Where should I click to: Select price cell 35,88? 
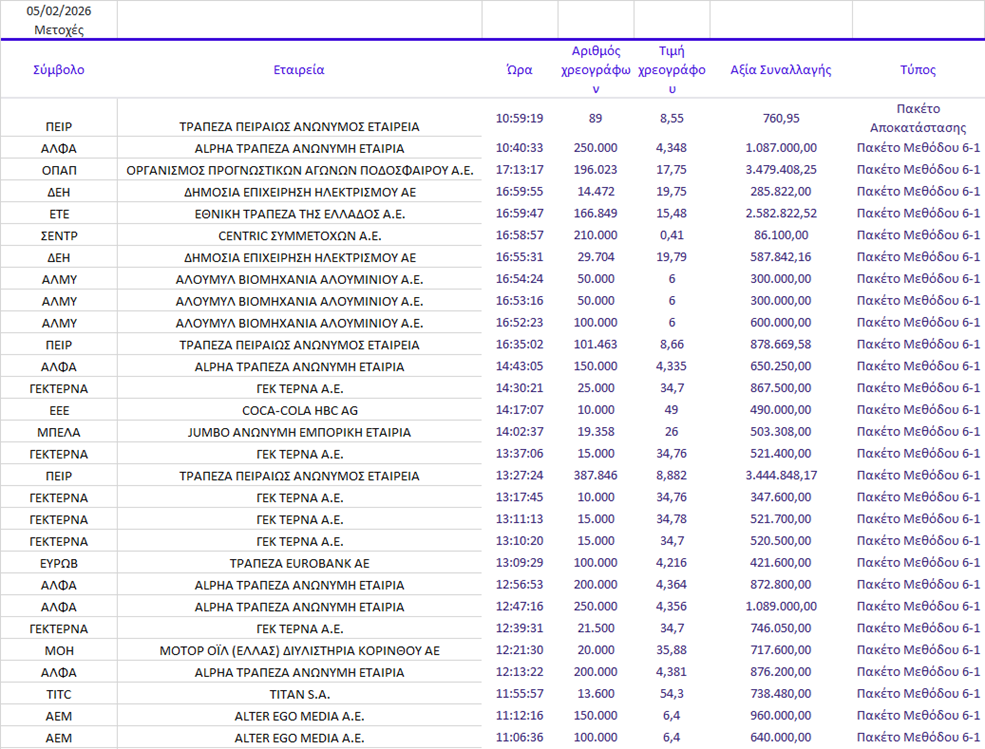tap(672, 650)
